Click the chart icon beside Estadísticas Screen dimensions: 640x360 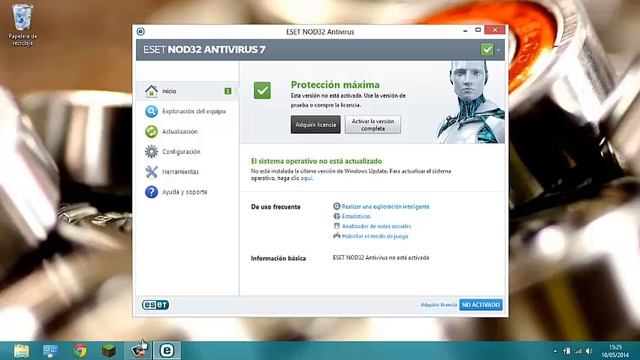337,216
